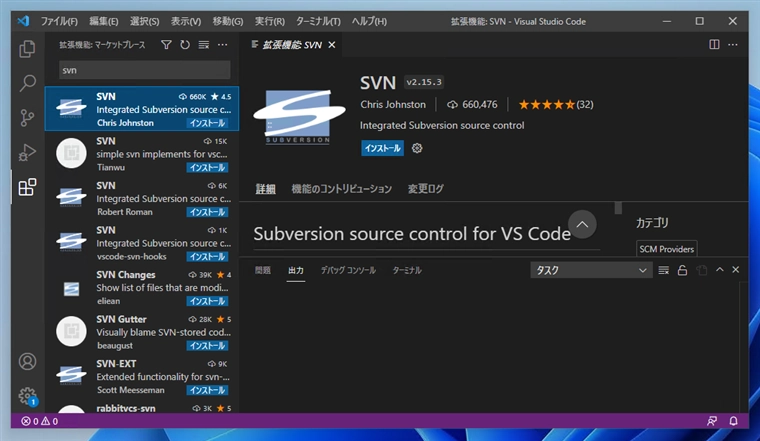
Task: Open the extension manage gear beside Install
Action: click(417, 148)
